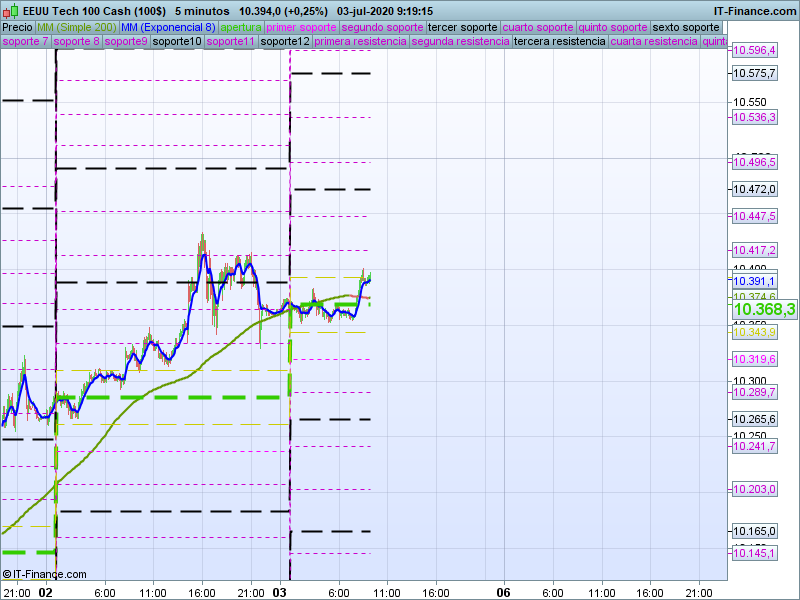
Task: Select the primer soporte label
Action: coord(301,27)
